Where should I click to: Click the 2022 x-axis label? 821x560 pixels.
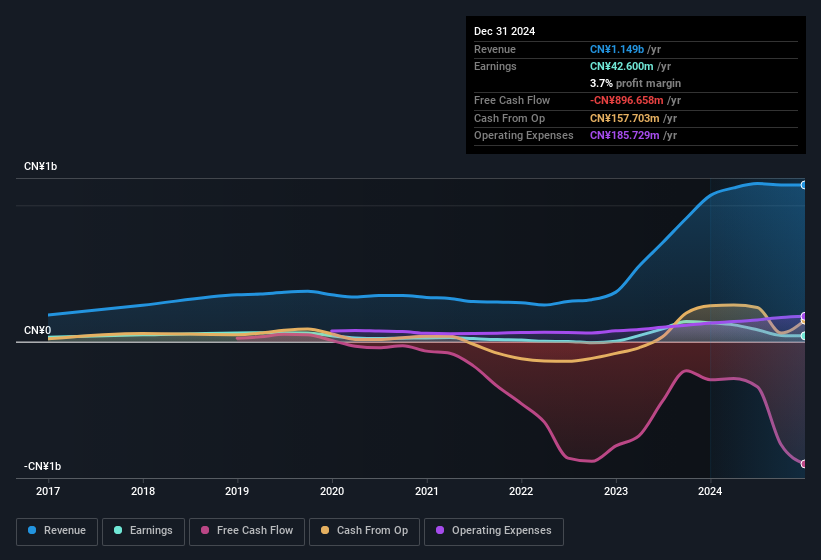(521, 491)
